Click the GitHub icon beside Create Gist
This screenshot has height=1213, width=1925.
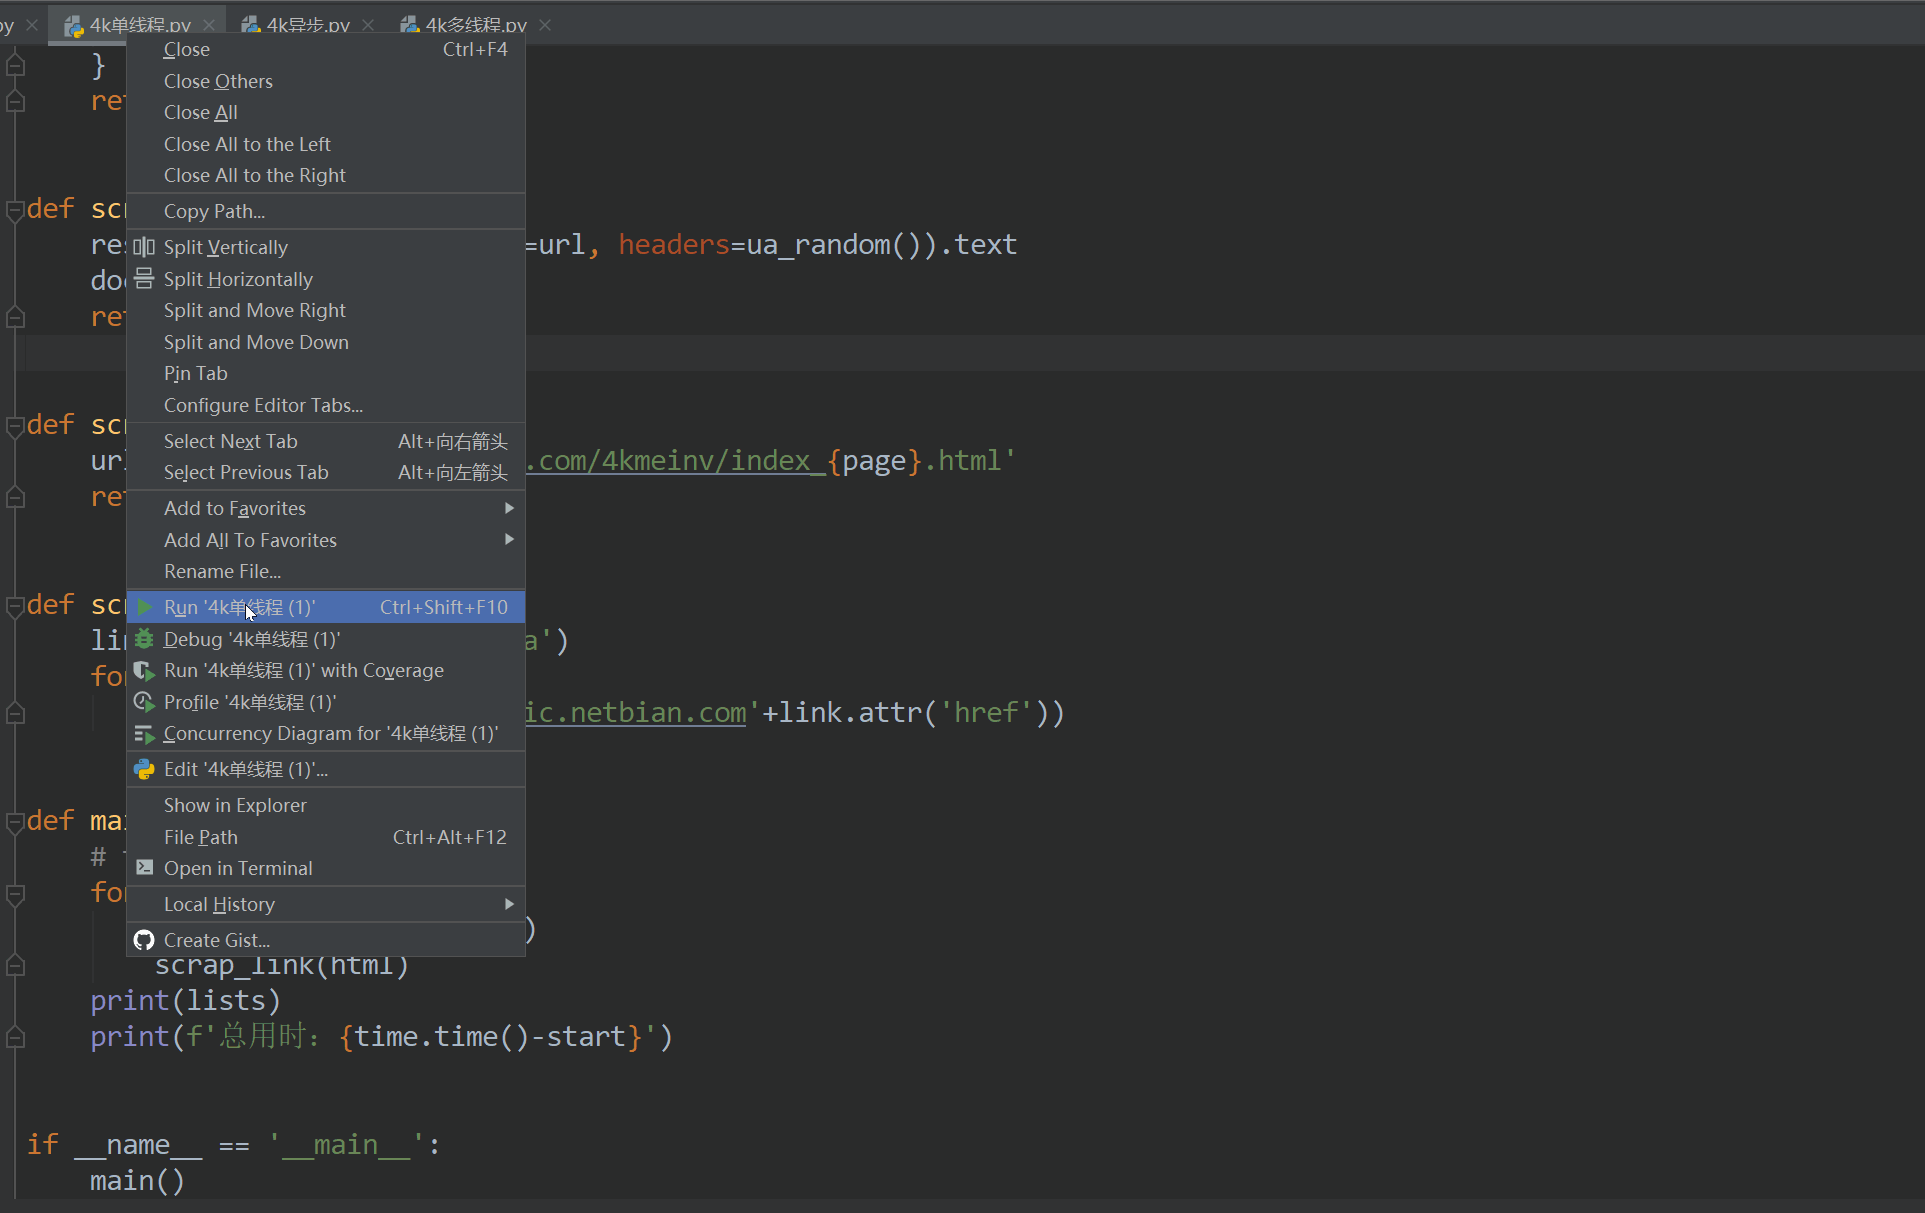coord(144,940)
